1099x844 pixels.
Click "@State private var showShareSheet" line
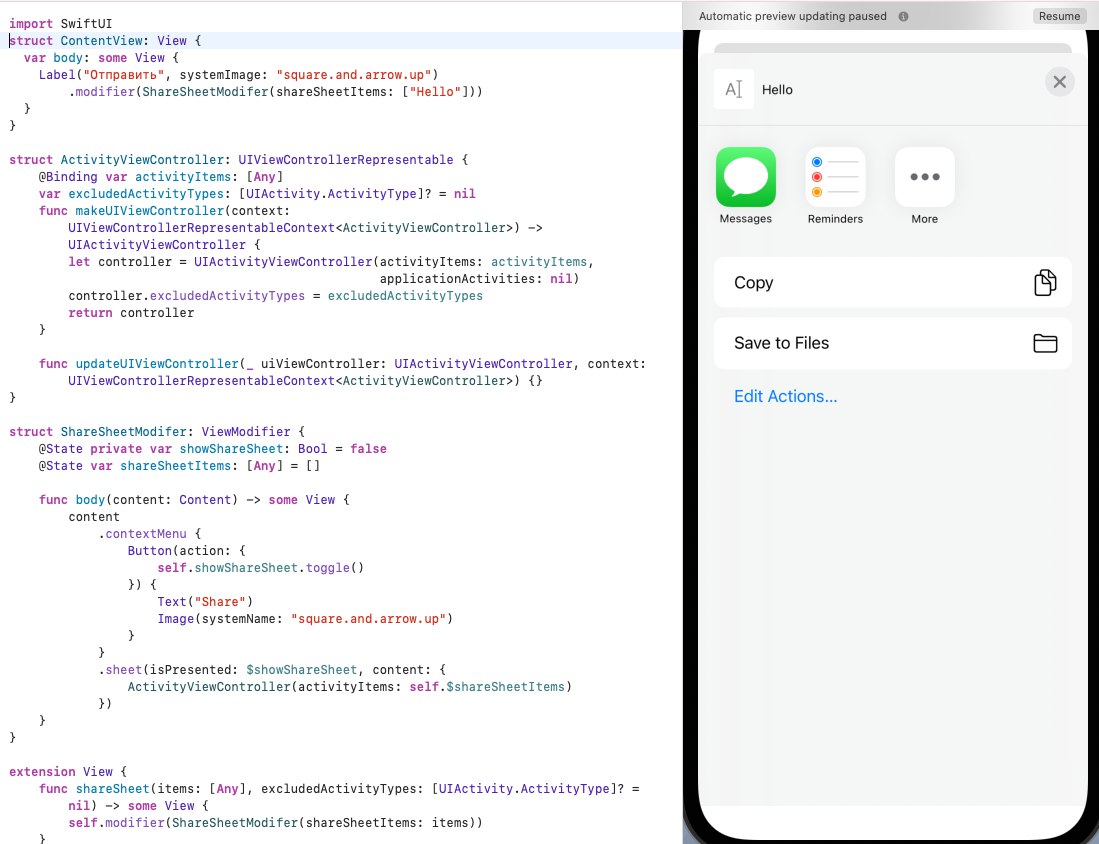[x=212, y=449]
